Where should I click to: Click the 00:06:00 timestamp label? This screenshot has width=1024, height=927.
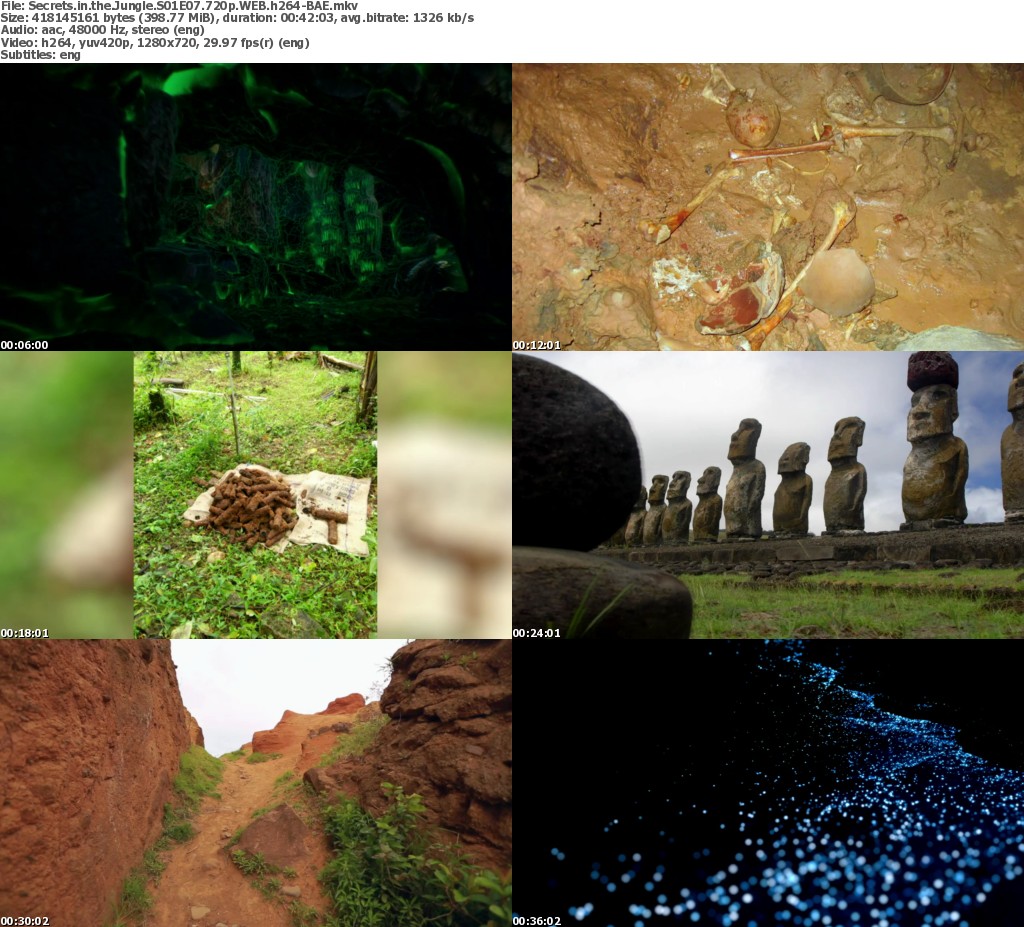pyautogui.click(x=24, y=345)
